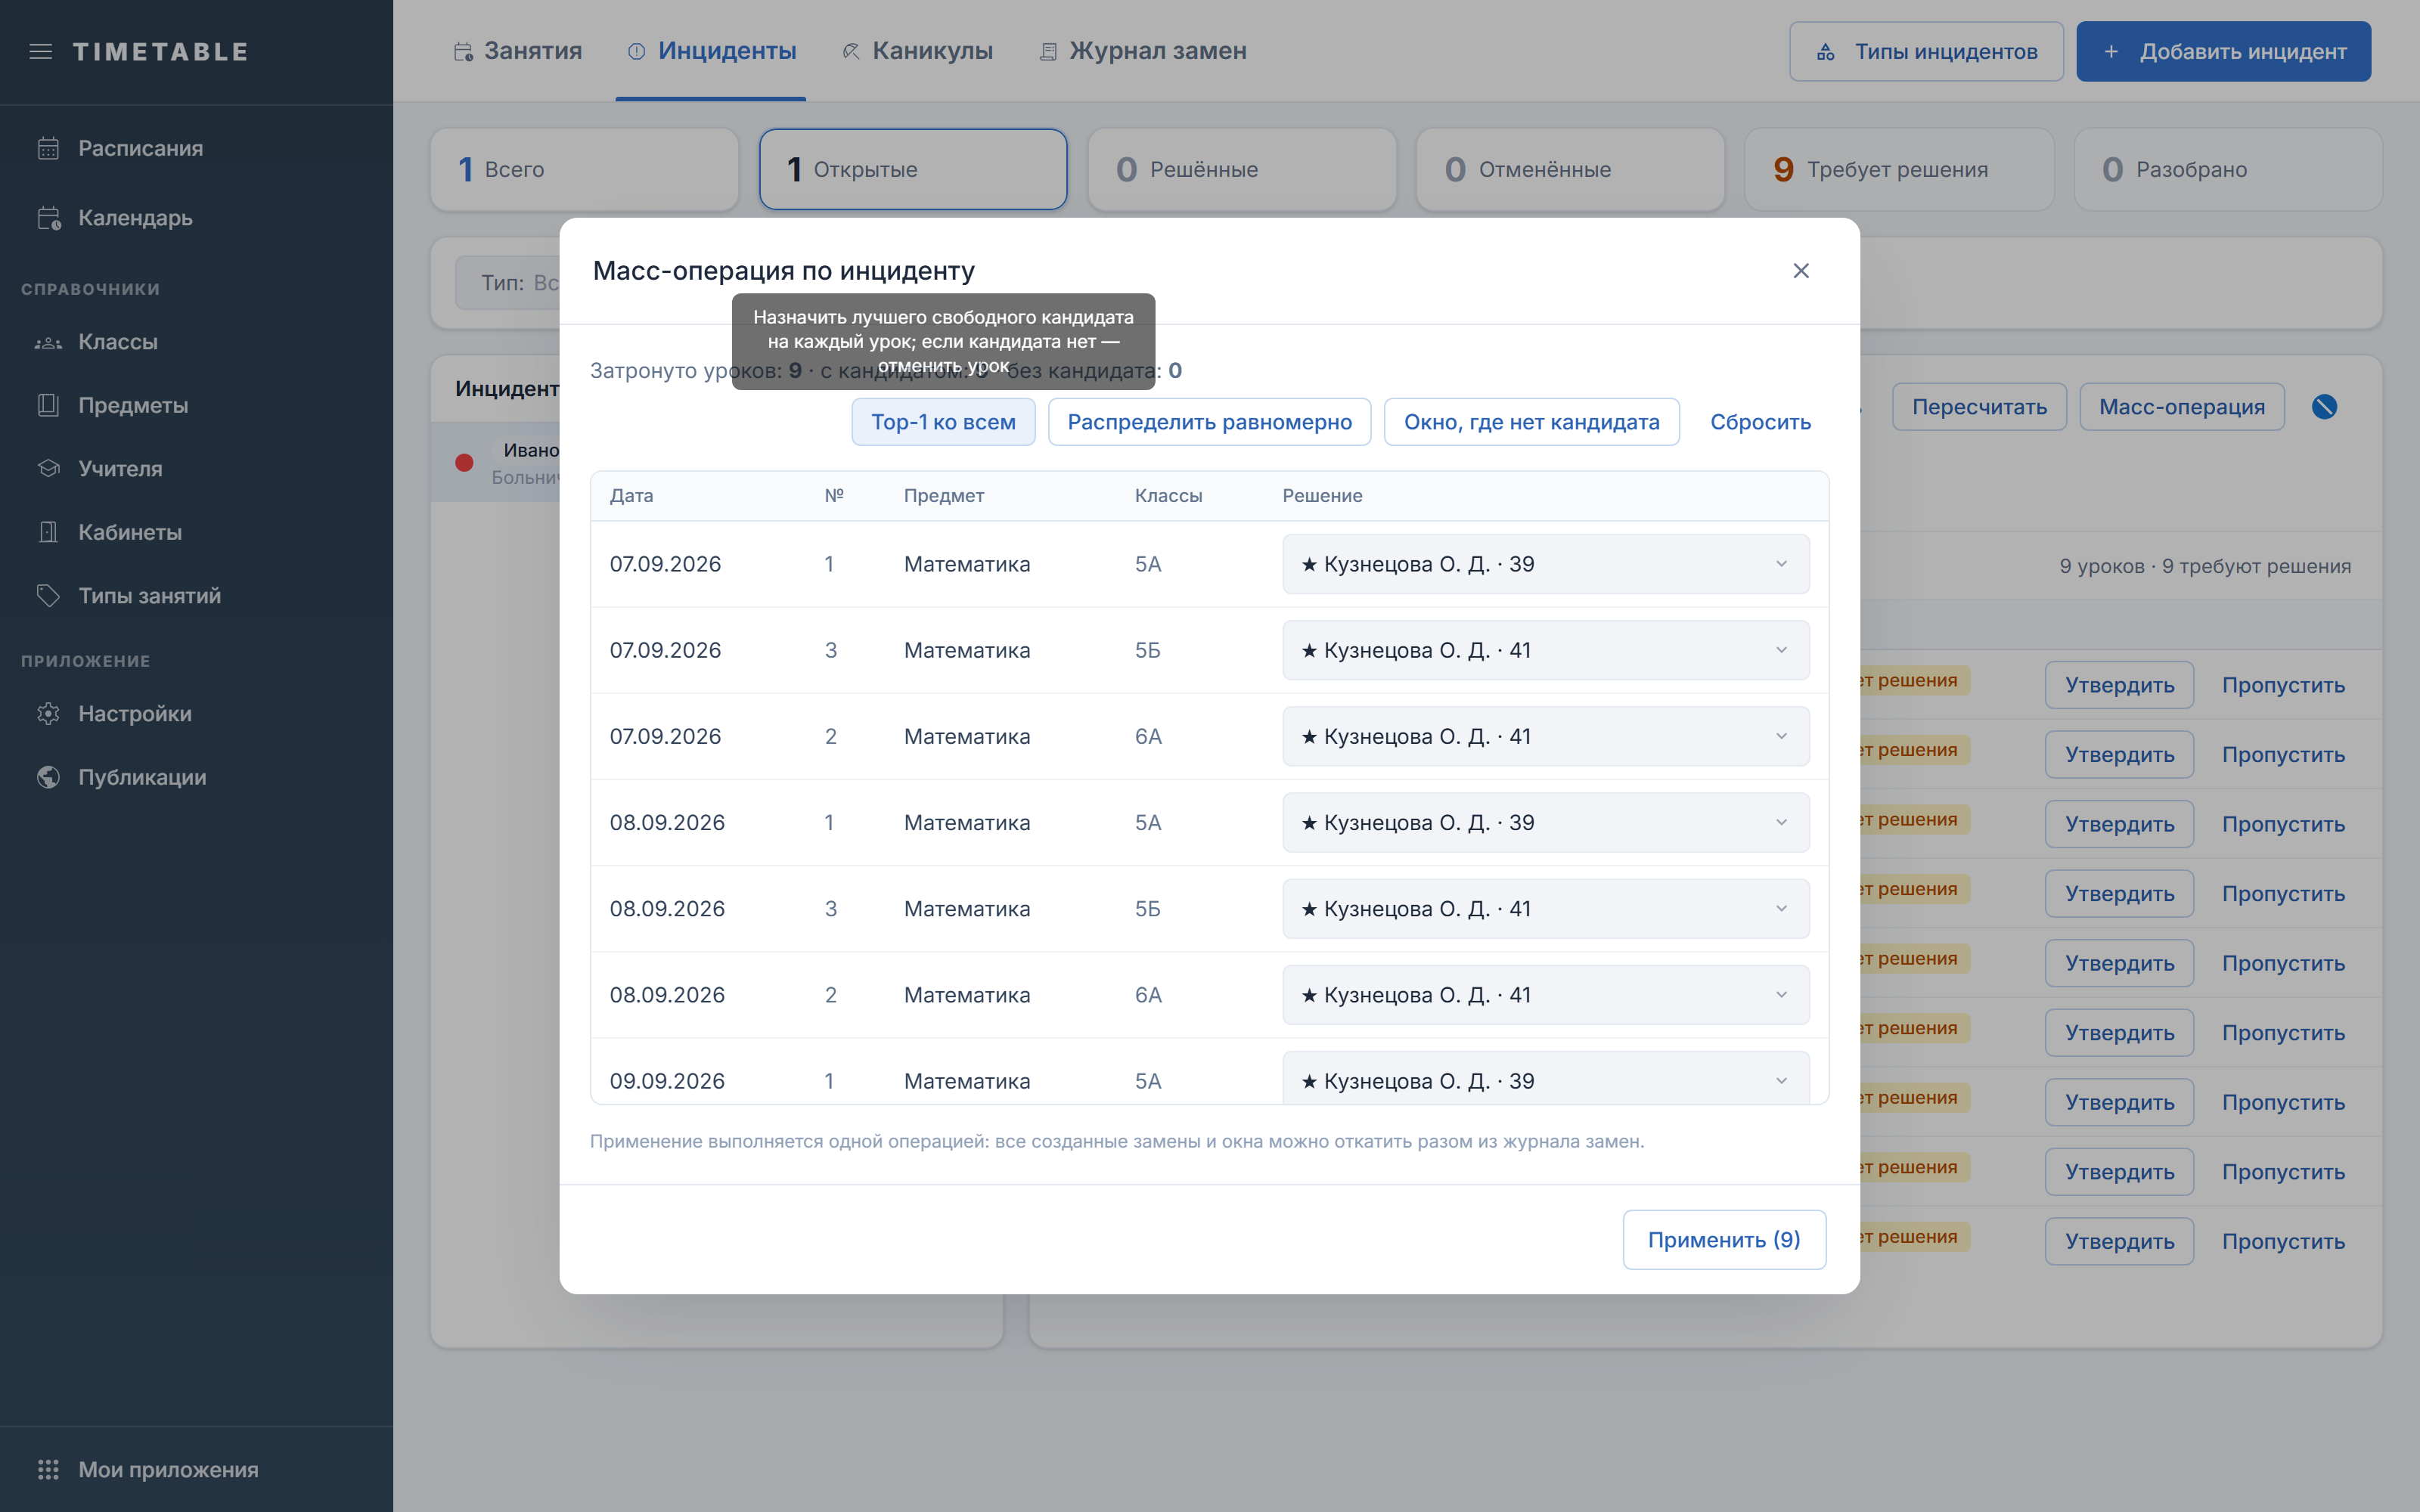
Task: Open the Решение dropdown for 08.09.2026 class 6А
Action: [x=1545, y=994]
